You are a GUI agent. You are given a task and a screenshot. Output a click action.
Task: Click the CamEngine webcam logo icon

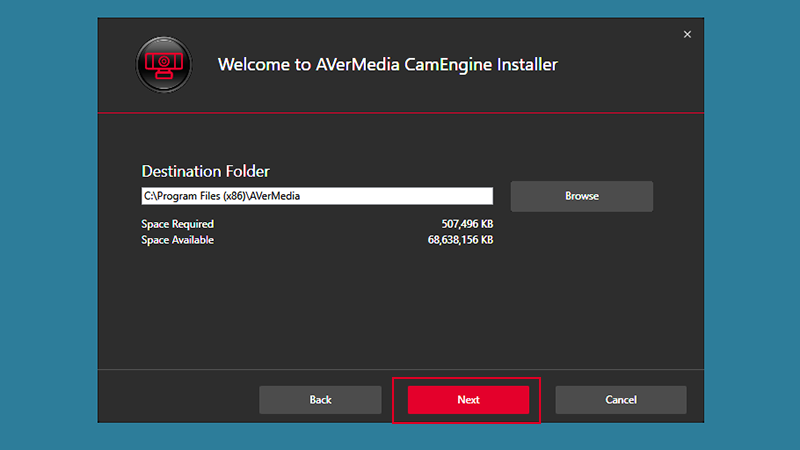tap(164, 65)
